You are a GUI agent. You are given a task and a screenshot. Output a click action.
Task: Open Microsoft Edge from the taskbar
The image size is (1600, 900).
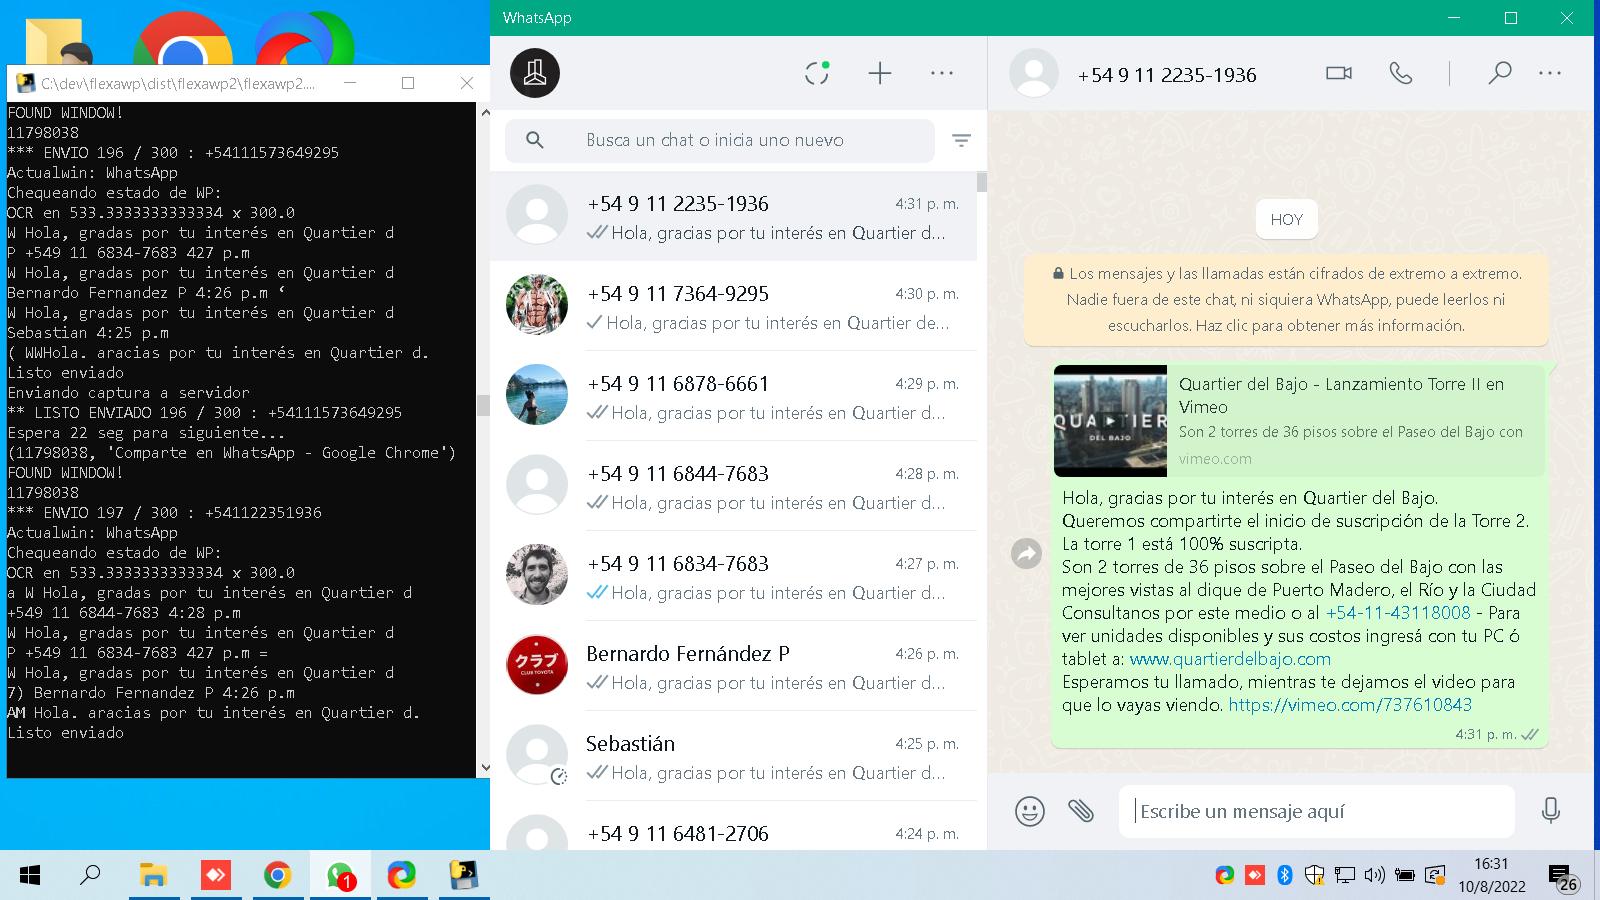[402, 876]
